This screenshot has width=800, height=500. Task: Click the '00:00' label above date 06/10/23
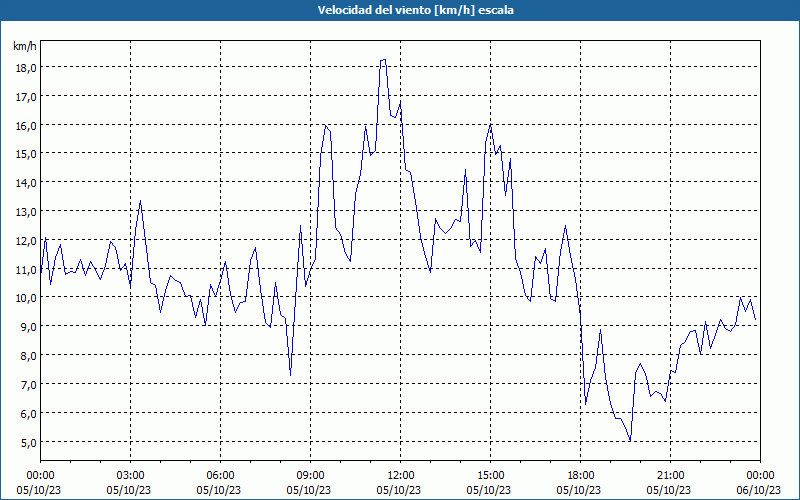click(760, 476)
